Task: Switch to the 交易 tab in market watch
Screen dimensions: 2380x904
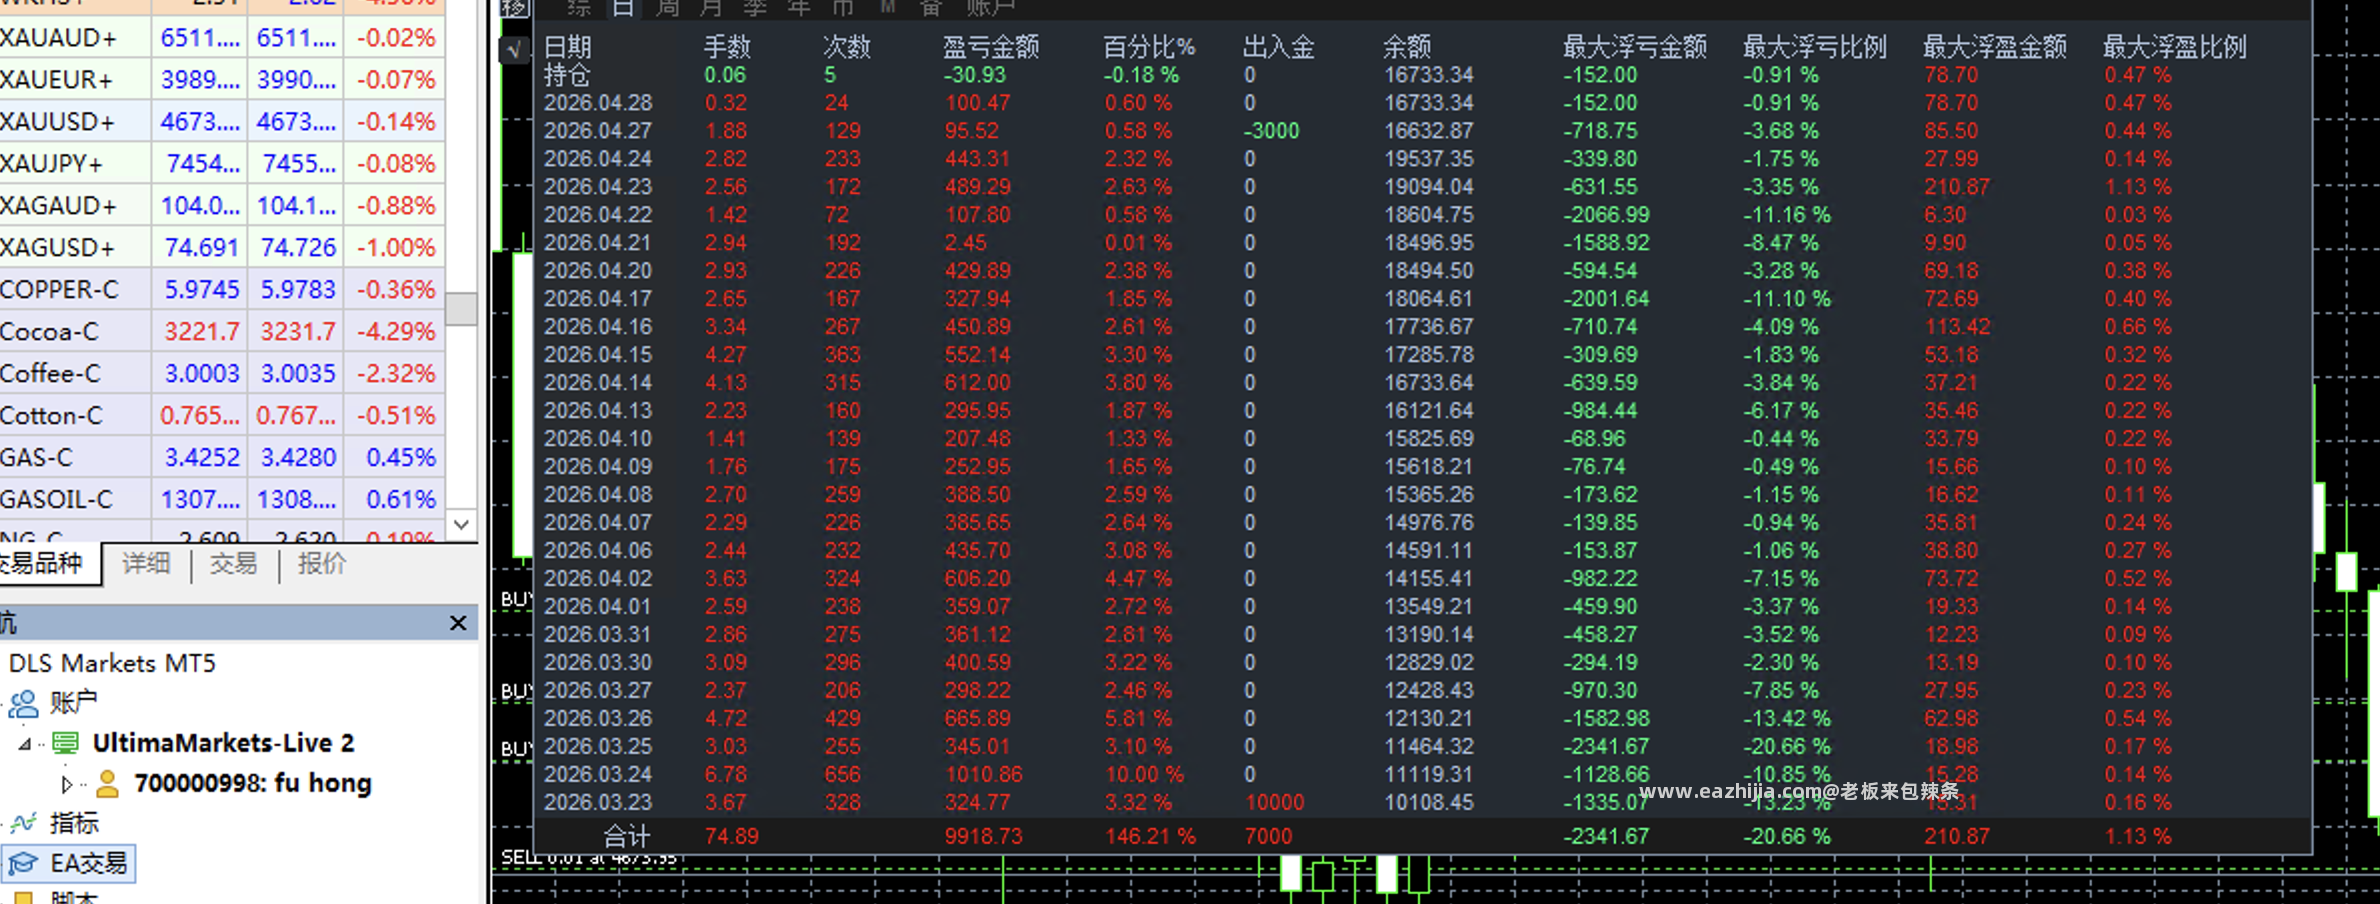Action: point(233,563)
